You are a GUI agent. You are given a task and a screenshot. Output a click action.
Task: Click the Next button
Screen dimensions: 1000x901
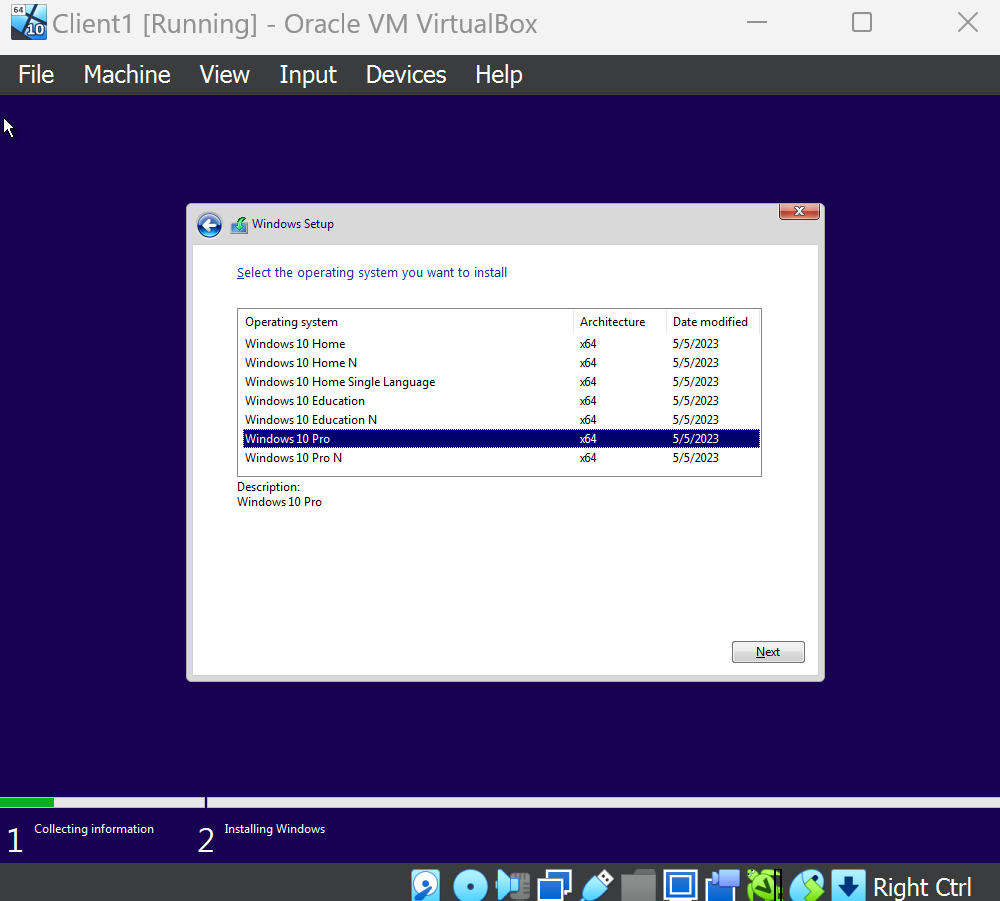click(768, 652)
